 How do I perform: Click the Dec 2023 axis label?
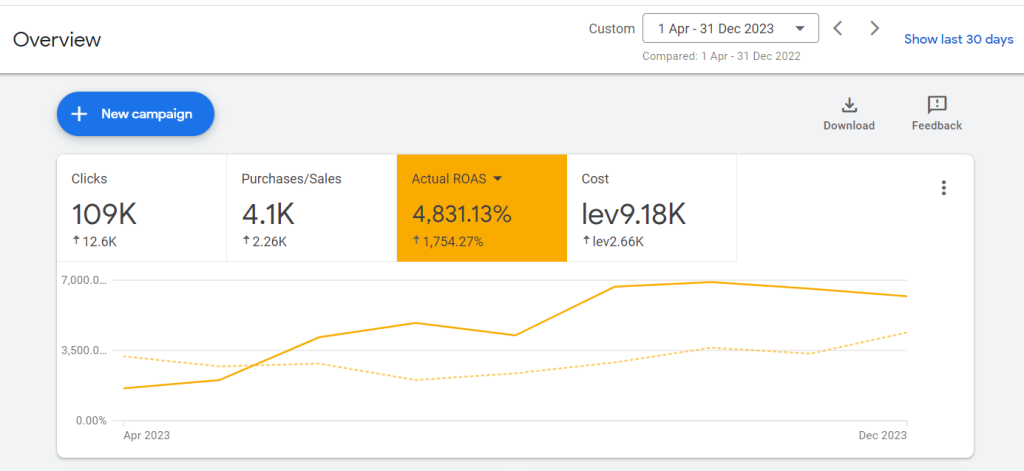884,435
